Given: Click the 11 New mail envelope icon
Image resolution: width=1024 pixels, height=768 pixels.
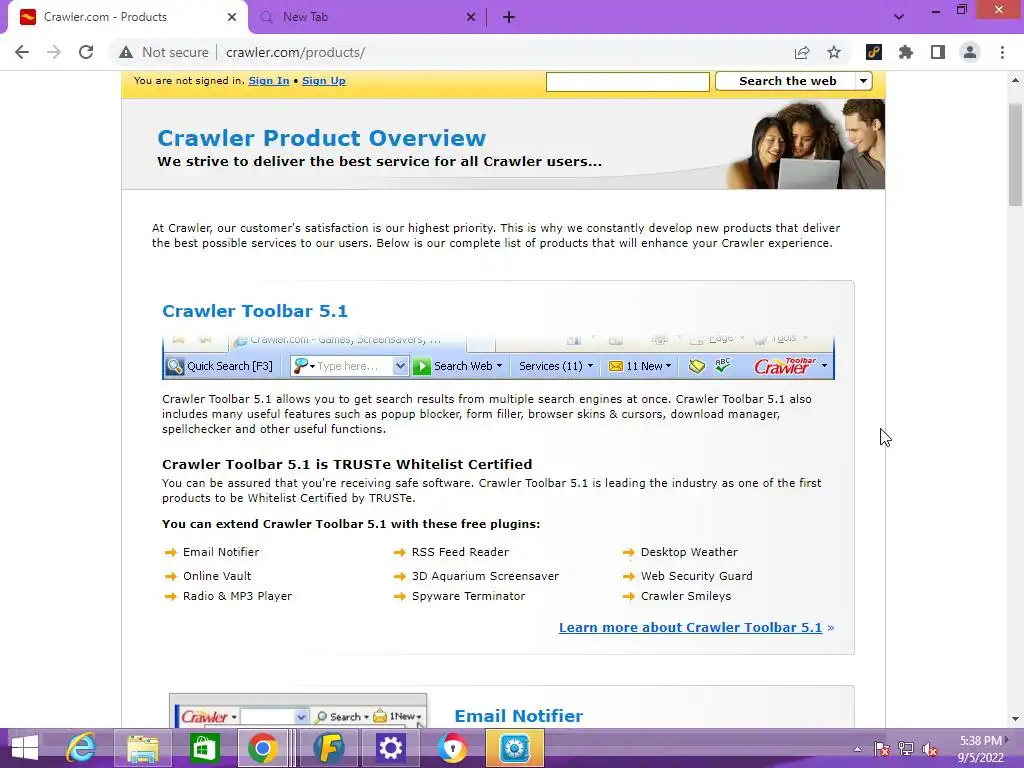Looking at the screenshot, I should tap(615, 366).
